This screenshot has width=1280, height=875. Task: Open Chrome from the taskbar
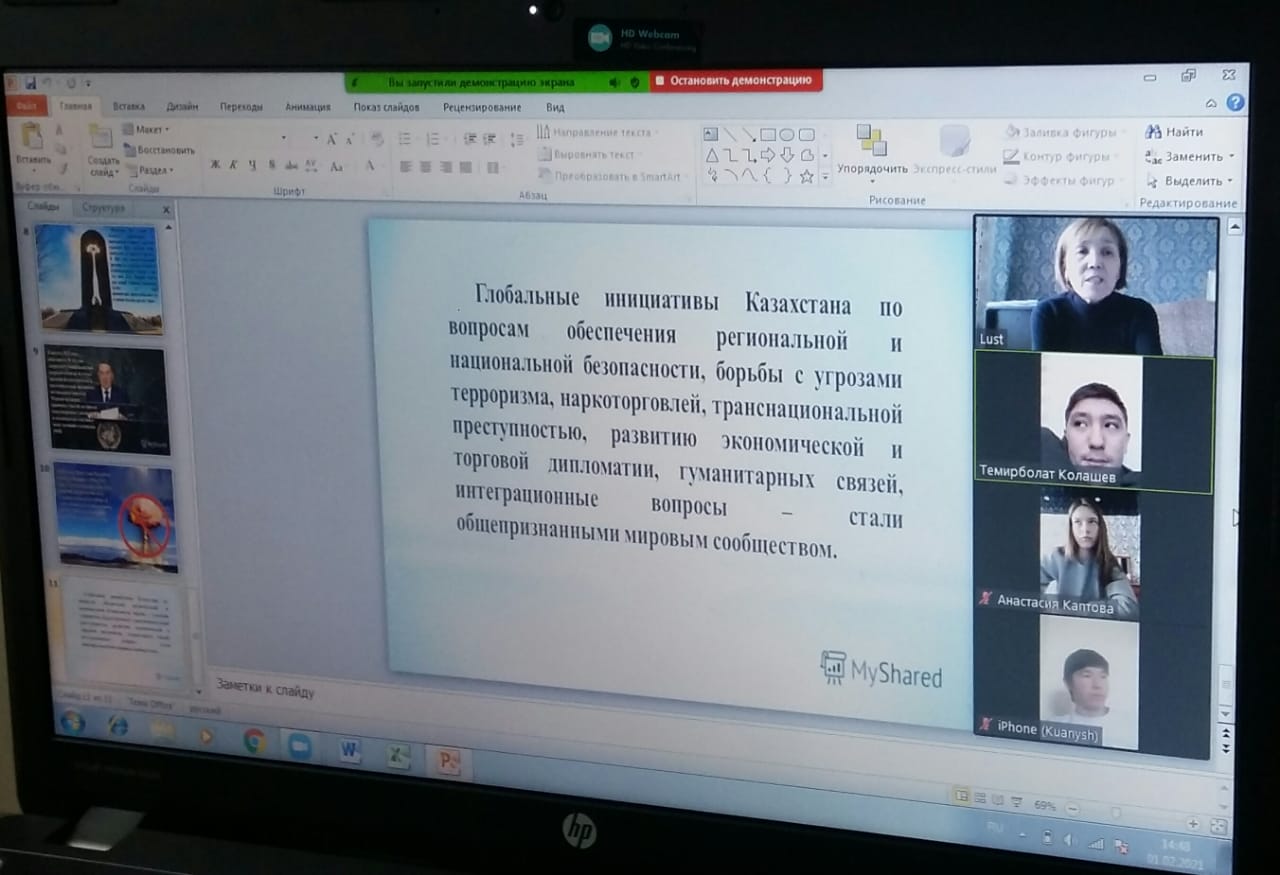(254, 741)
